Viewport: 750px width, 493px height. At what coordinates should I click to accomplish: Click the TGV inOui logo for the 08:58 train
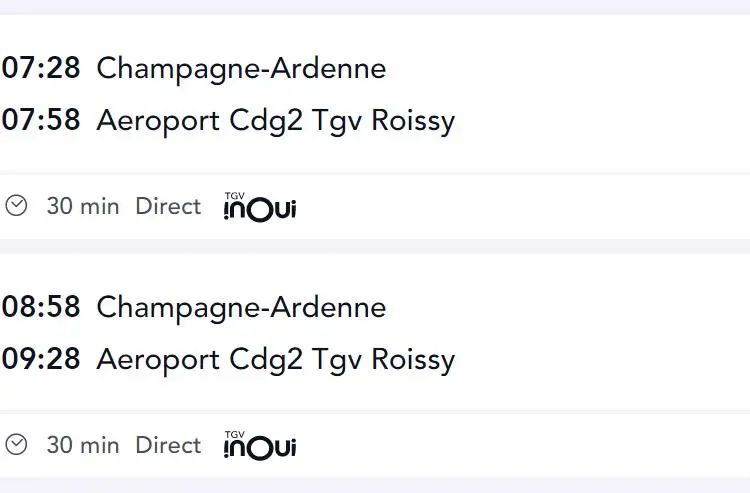click(260, 445)
